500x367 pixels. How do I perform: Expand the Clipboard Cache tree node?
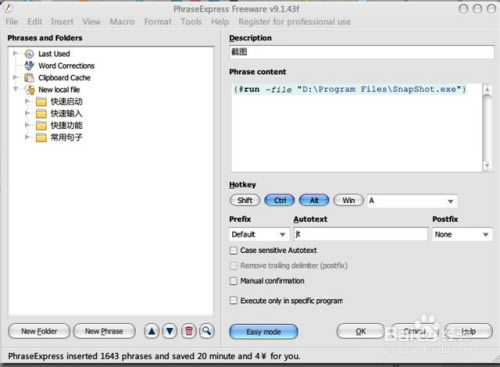click(15, 77)
